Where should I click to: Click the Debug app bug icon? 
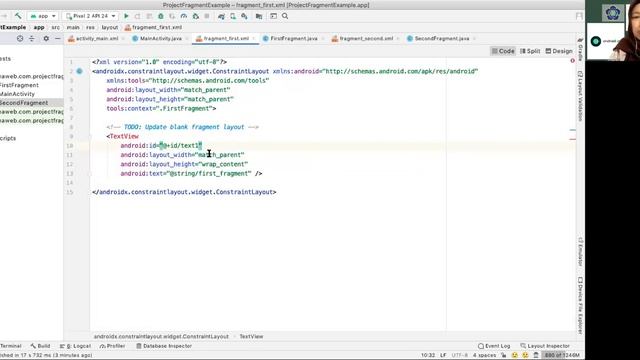161,16
